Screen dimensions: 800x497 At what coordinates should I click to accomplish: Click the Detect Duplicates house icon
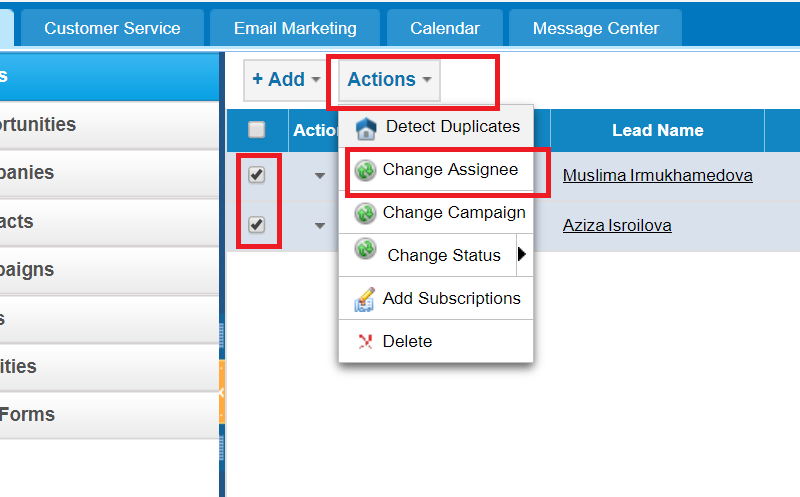366,128
